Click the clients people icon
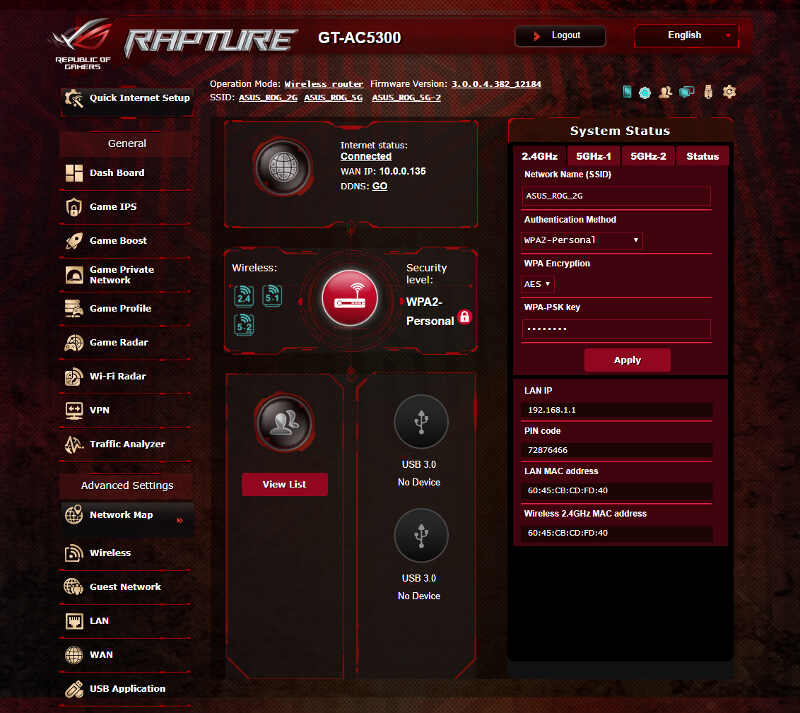 [x=284, y=422]
